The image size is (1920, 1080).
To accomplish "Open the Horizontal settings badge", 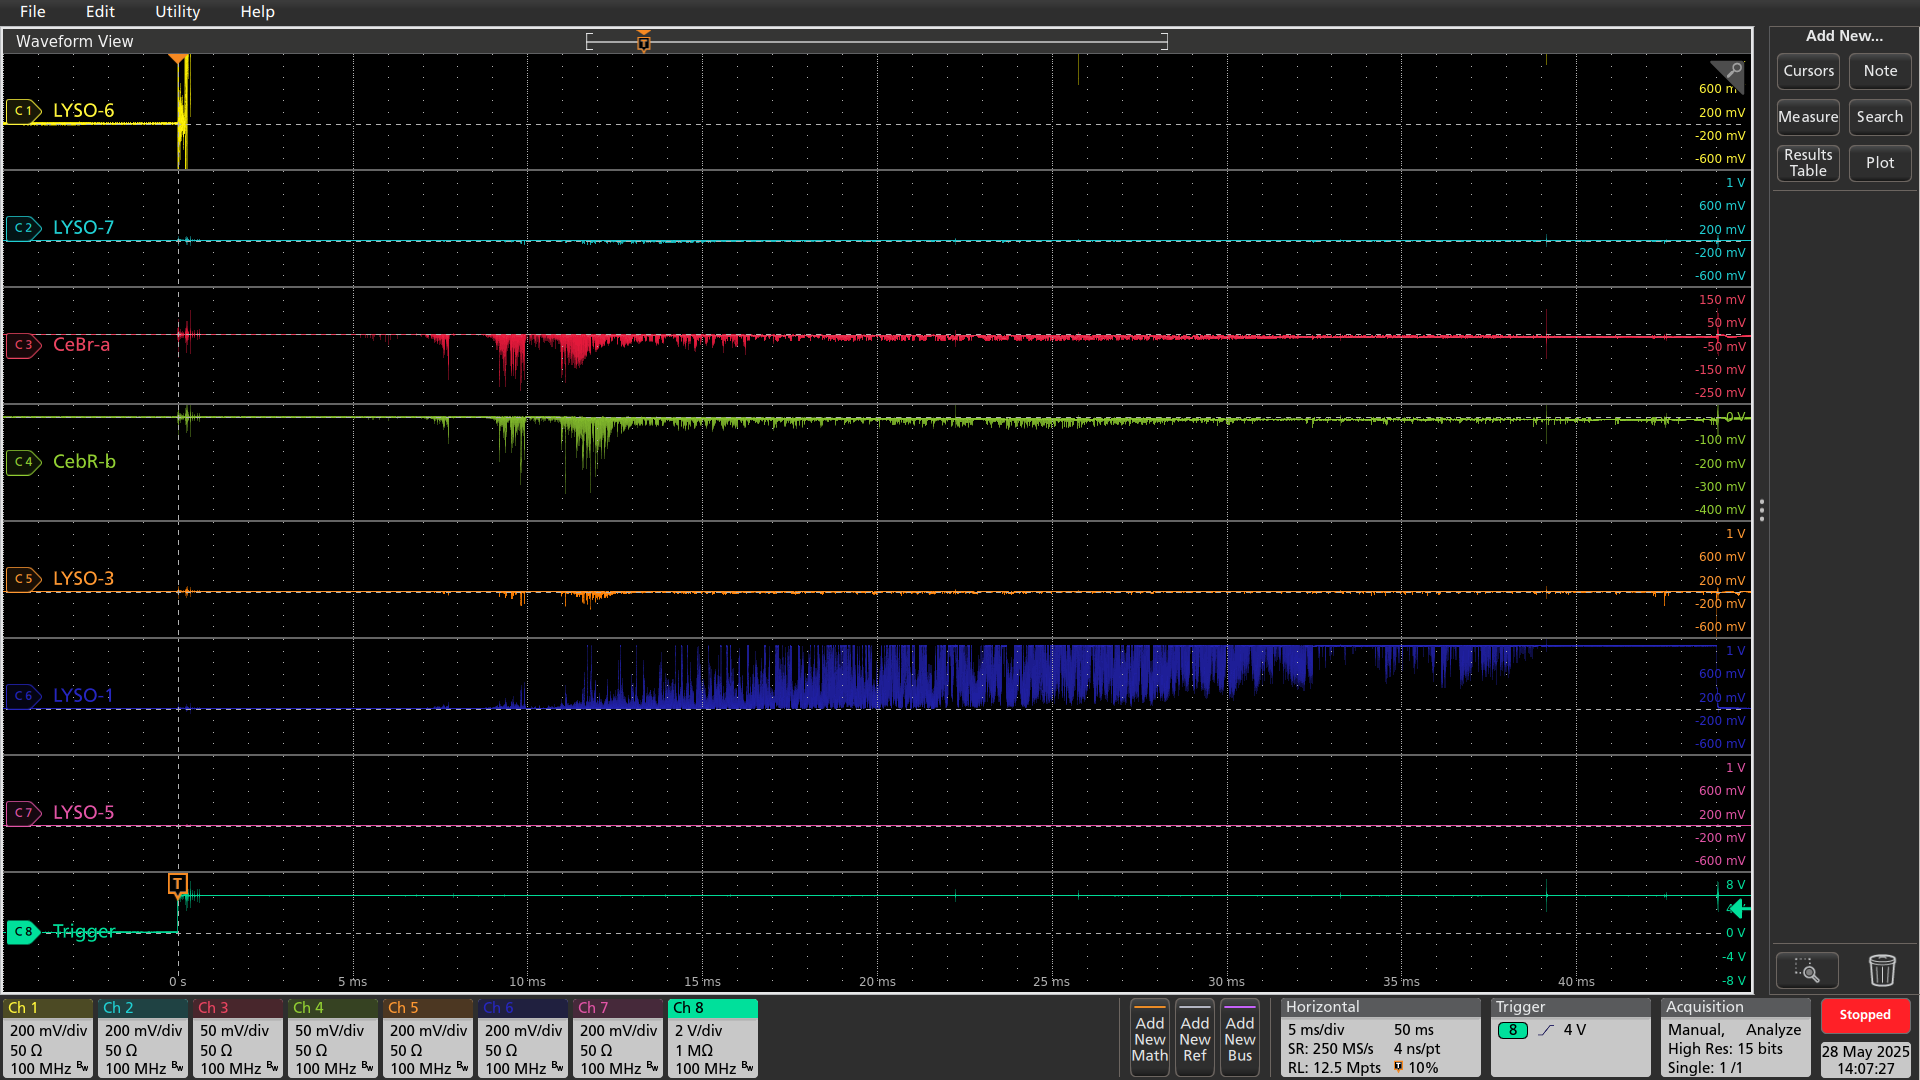I will coord(1379,1038).
